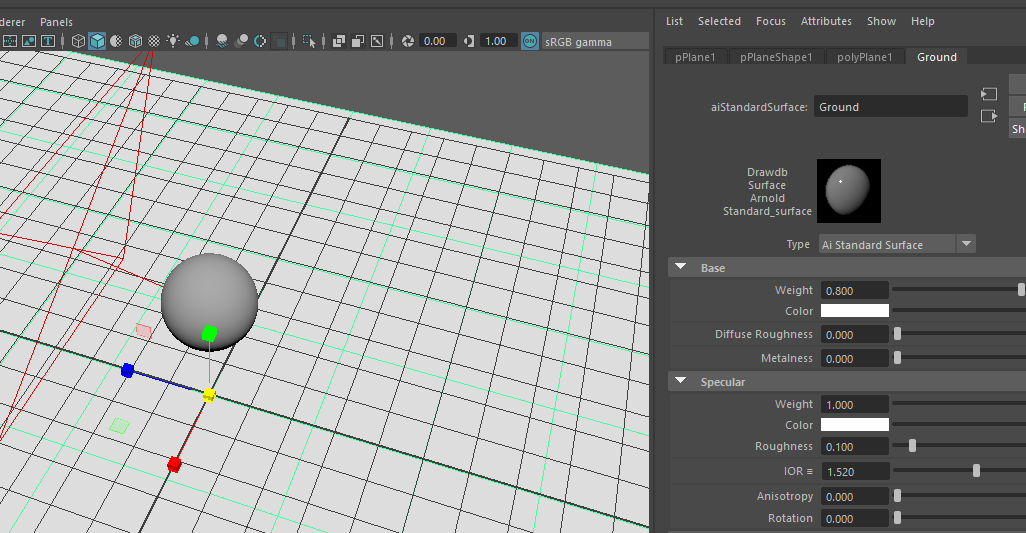Image resolution: width=1026 pixels, height=533 pixels.
Task: Click the X-ray joints icon
Action: click(x=377, y=41)
